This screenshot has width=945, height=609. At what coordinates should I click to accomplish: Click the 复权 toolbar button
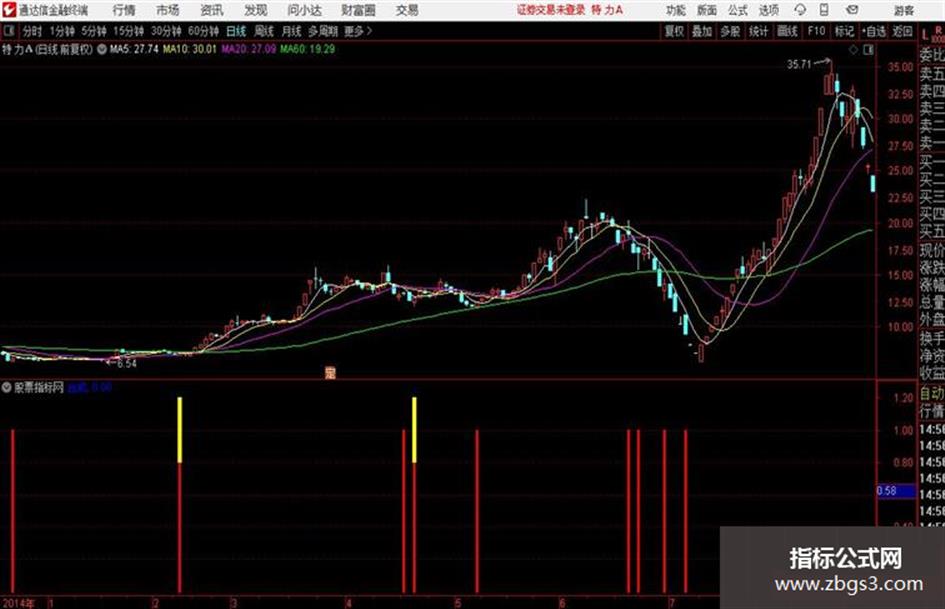(674, 31)
